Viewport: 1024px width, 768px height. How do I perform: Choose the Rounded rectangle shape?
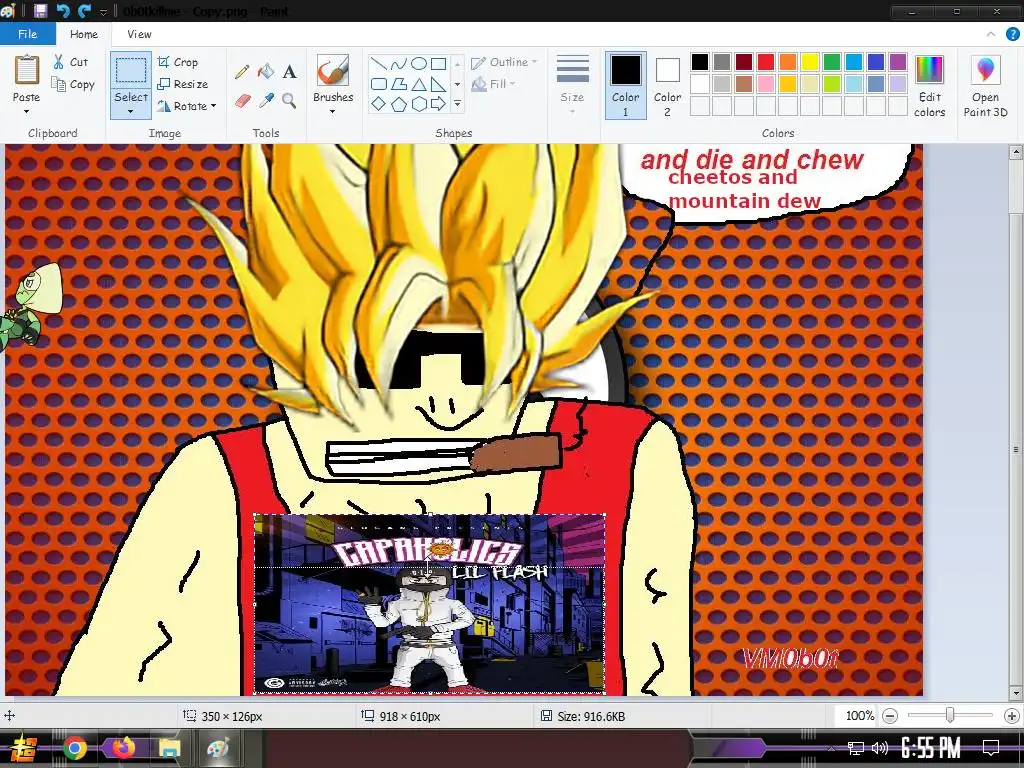click(378, 84)
